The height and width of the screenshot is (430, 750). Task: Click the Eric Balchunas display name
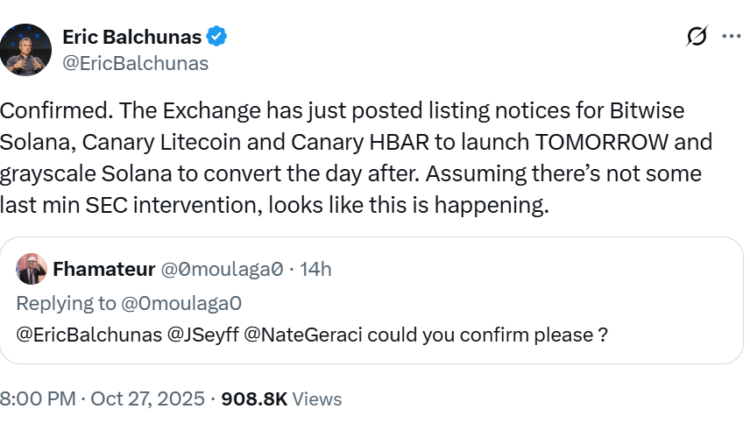point(132,38)
